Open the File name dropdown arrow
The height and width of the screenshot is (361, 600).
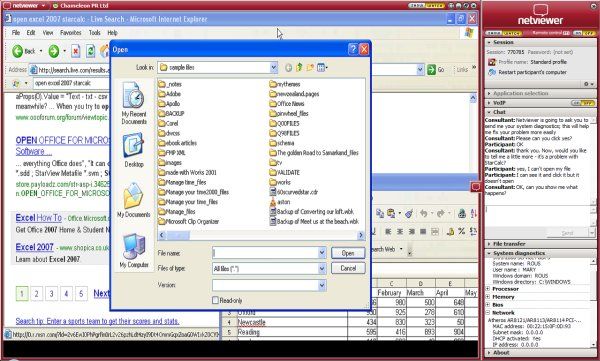pos(322,253)
